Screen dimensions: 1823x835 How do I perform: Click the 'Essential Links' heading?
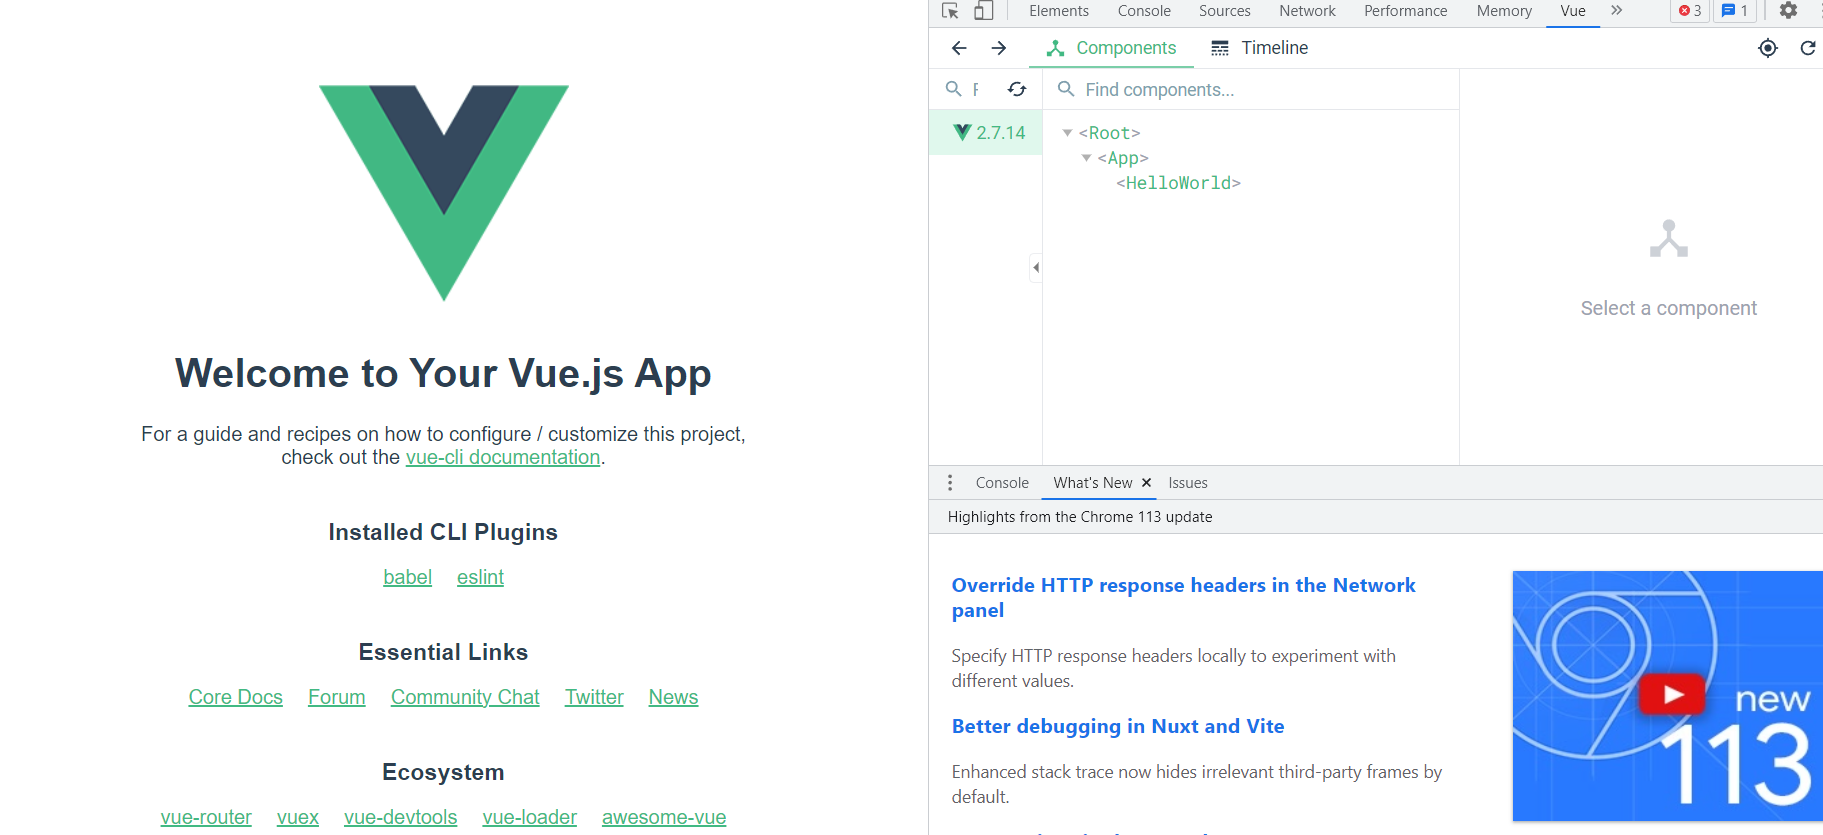(x=443, y=652)
